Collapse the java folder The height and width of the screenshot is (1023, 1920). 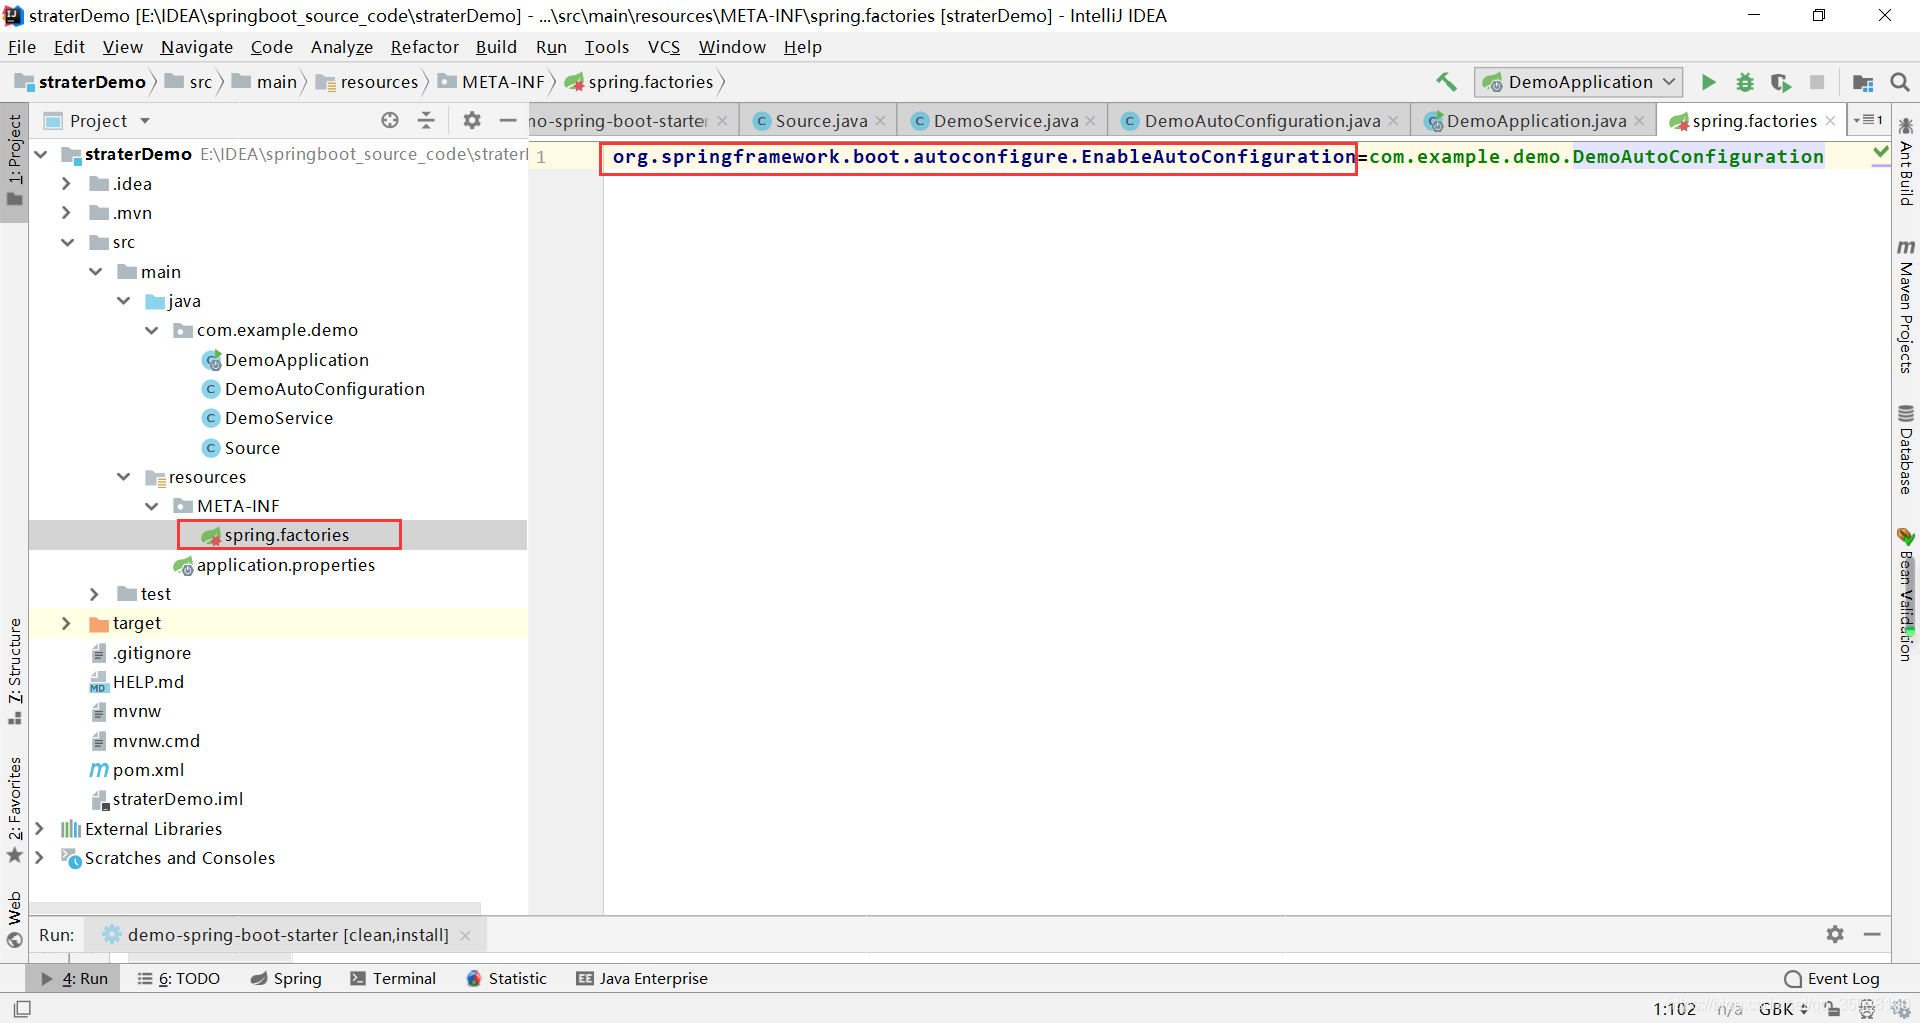[123, 300]
